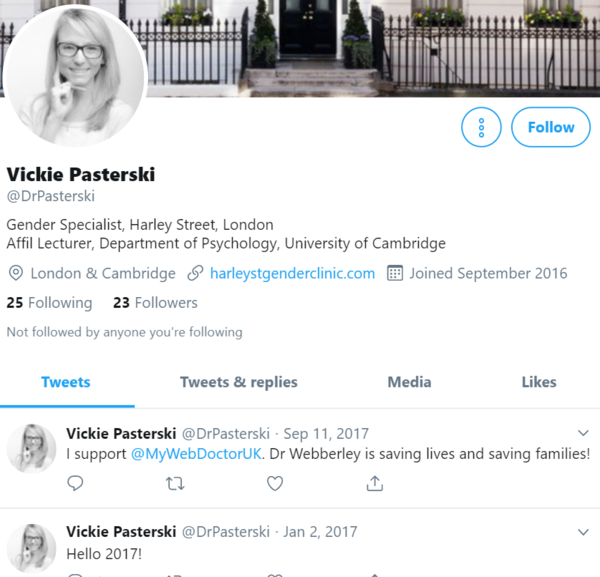The height and width of the screenshot is (577, 600).
Task: Expand the Jan 2 tweet dropdown chevron
Action: 584,531
